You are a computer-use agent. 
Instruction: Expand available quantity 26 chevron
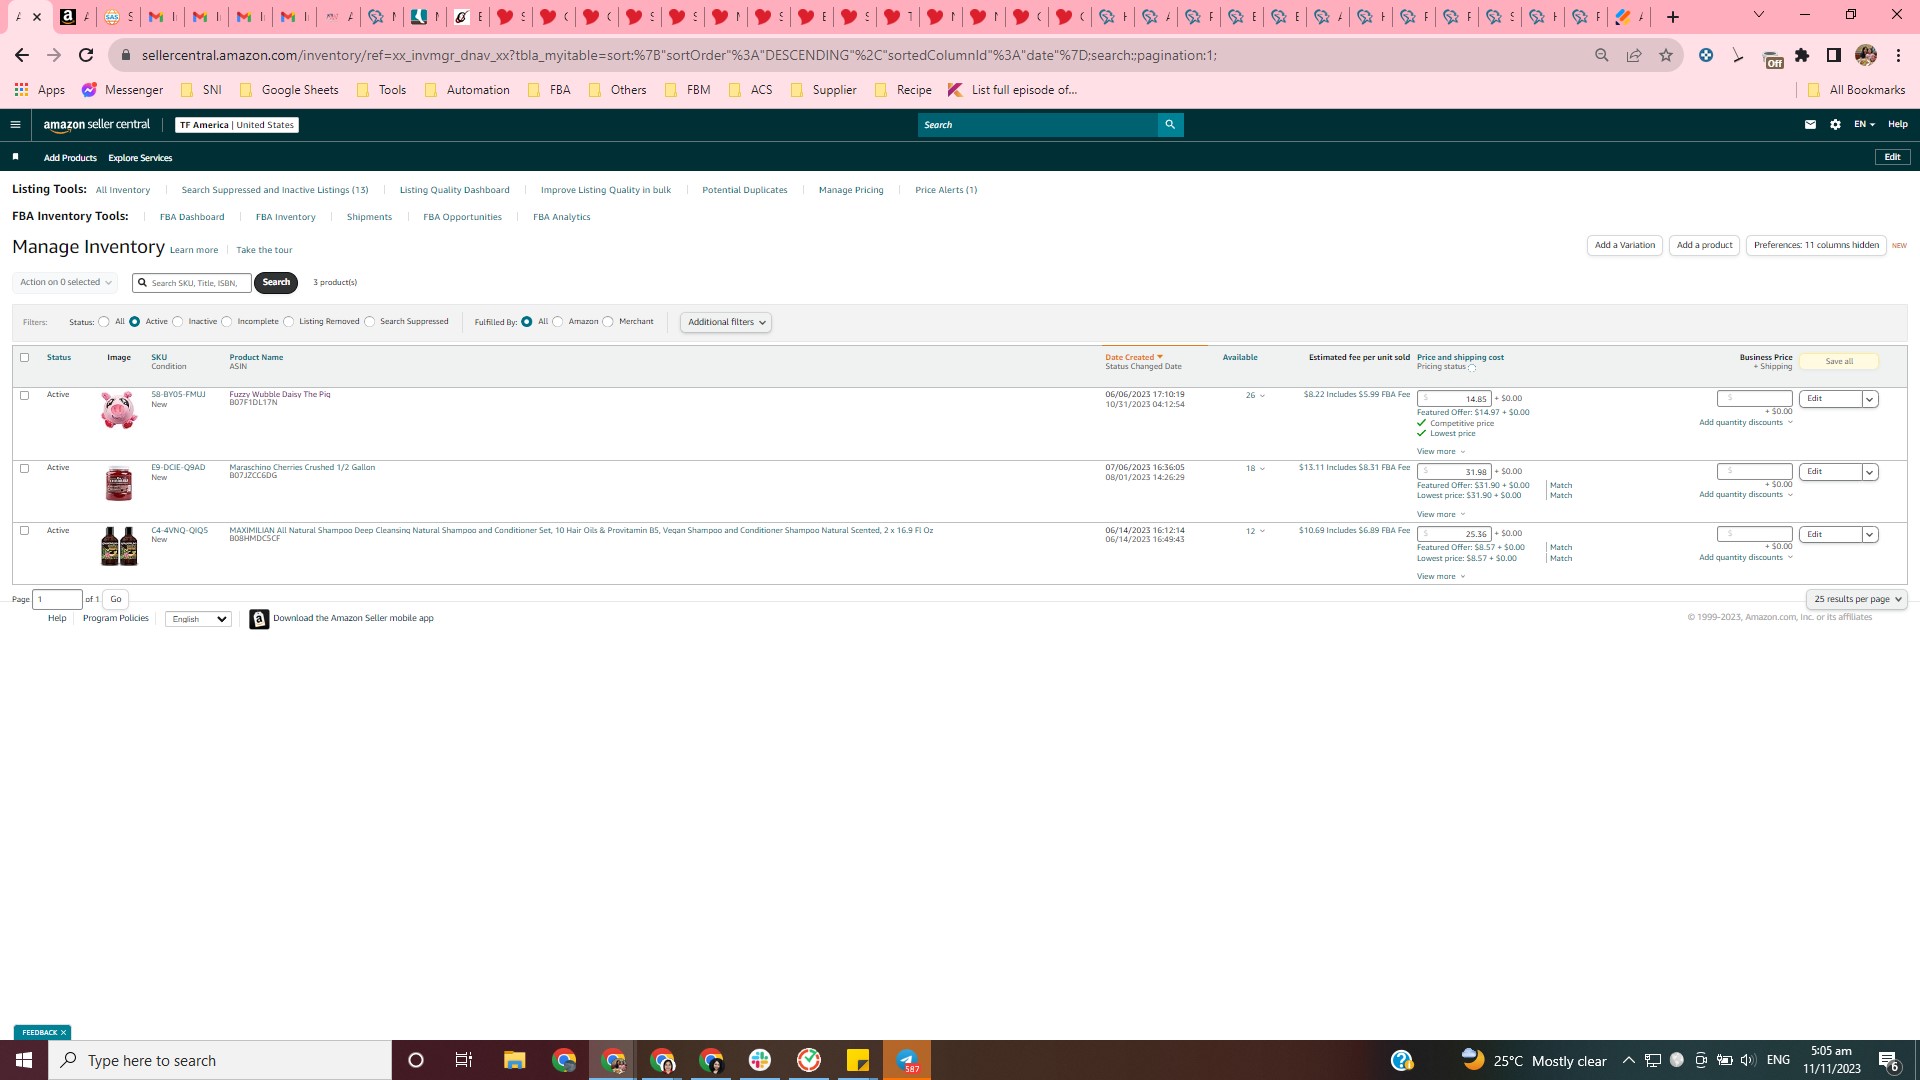tap(1262, 396)
